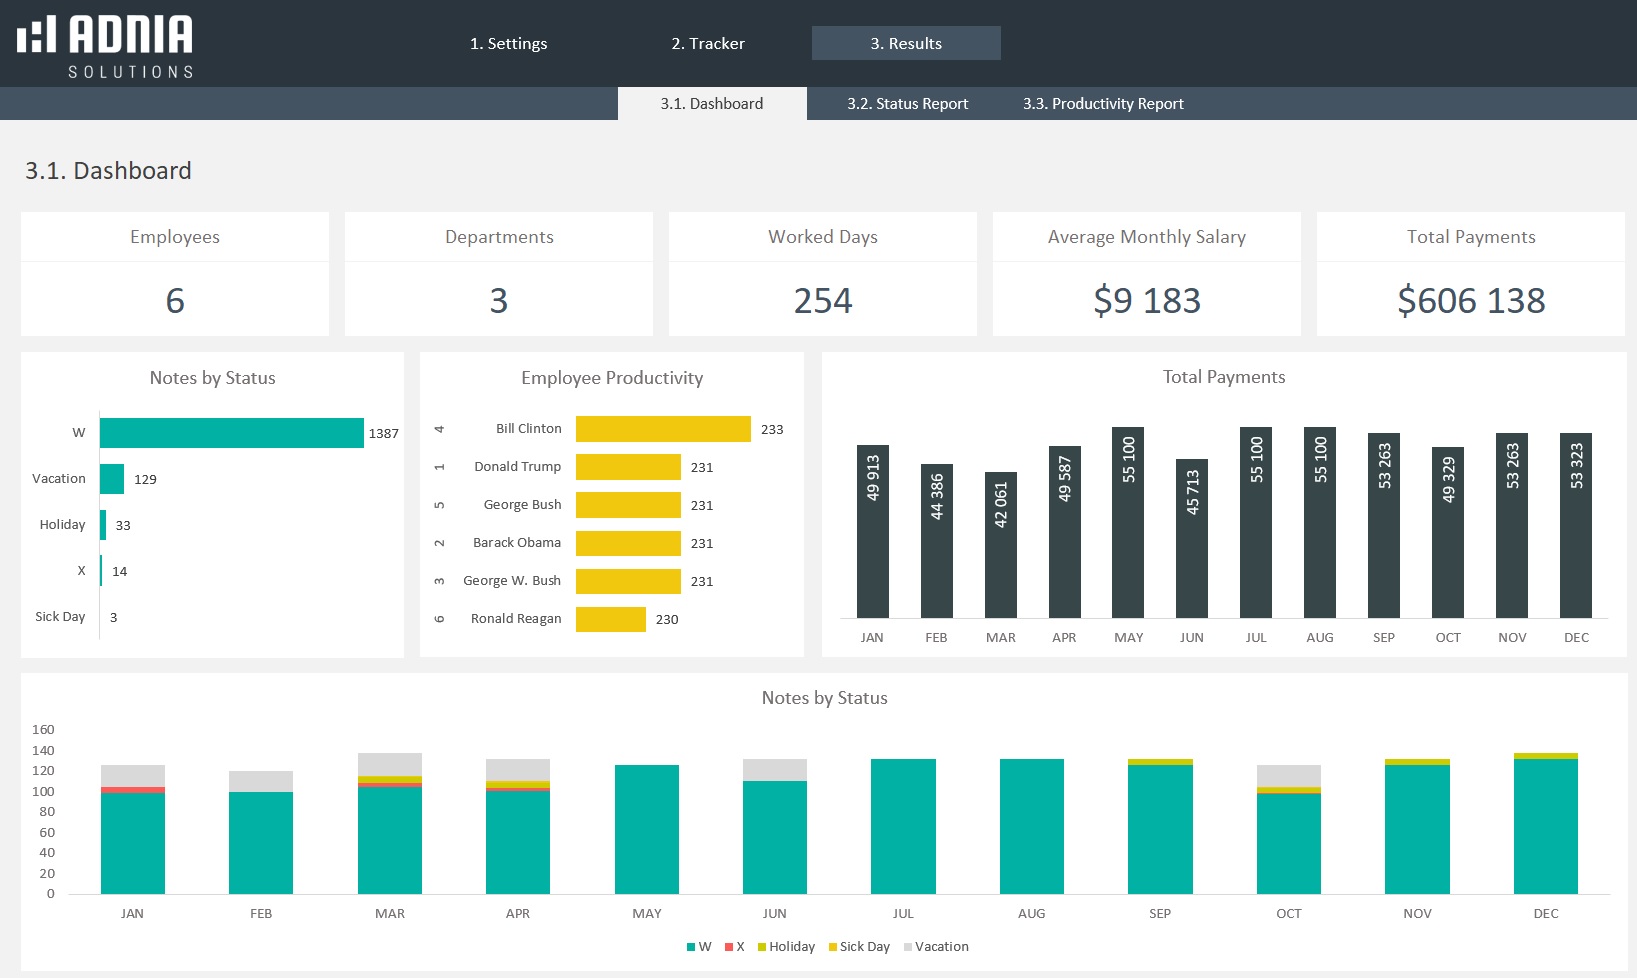Open the 3.3. Productivity Report sub-tab
Screen dimensions: 1637x978
(1102, 104)
